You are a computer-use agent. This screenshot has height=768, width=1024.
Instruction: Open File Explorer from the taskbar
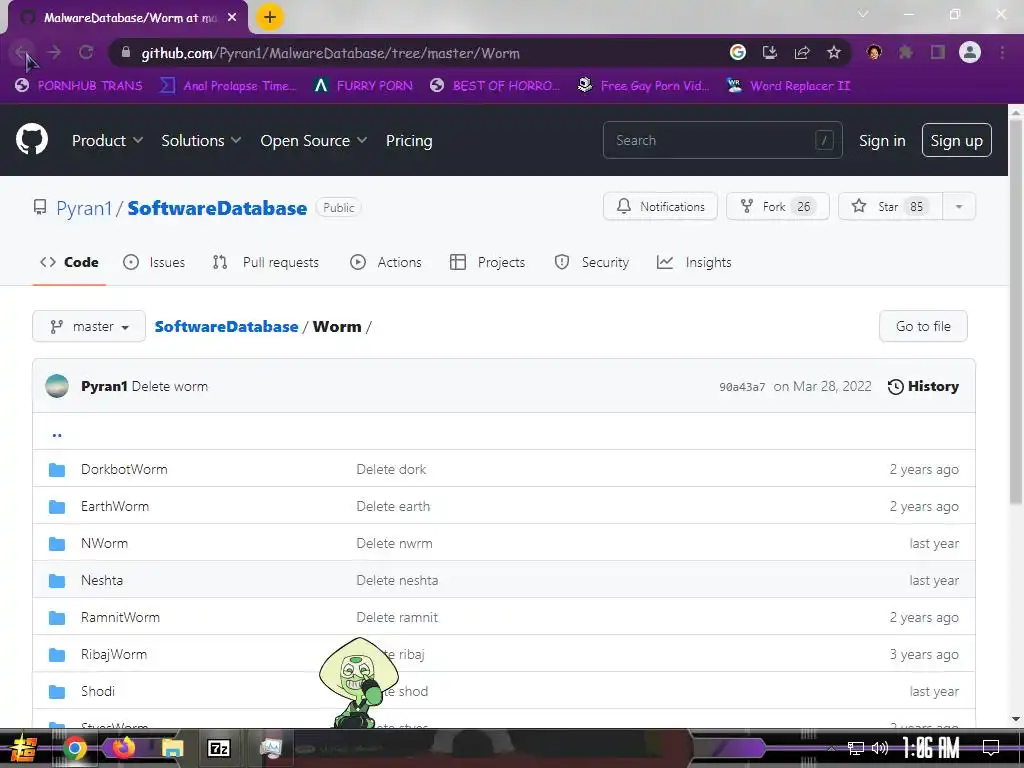point(173,748)
